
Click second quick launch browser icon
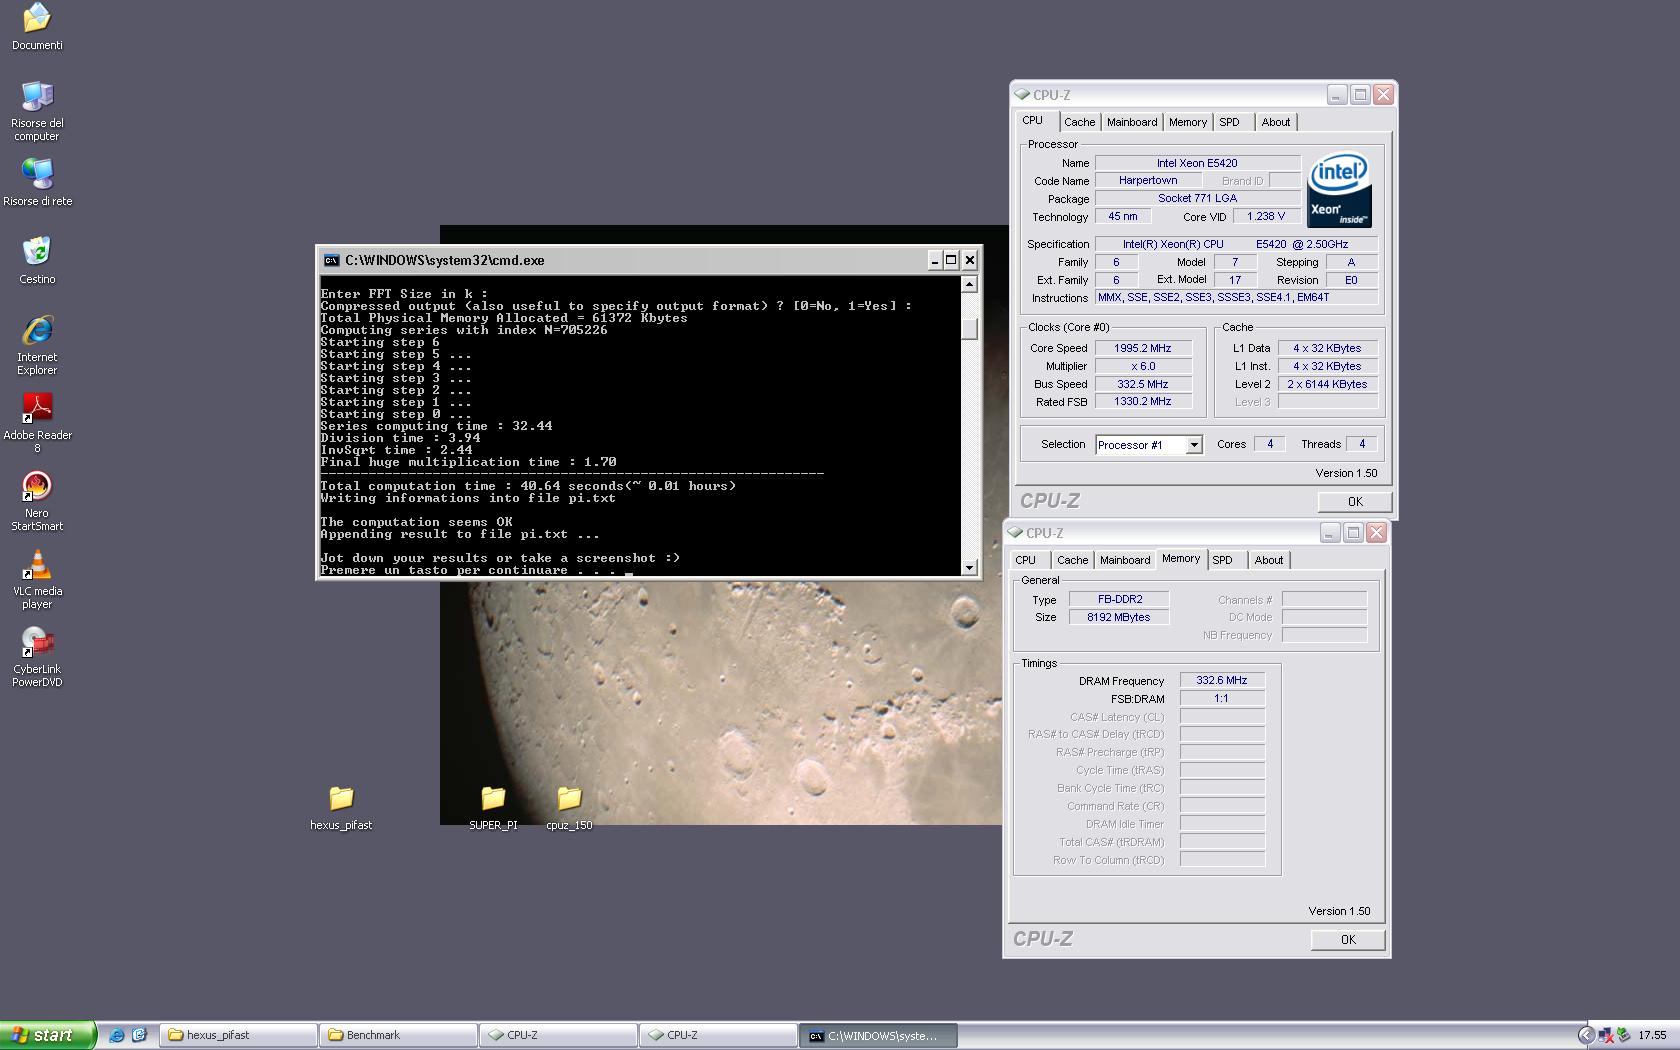coord(139,1035)
